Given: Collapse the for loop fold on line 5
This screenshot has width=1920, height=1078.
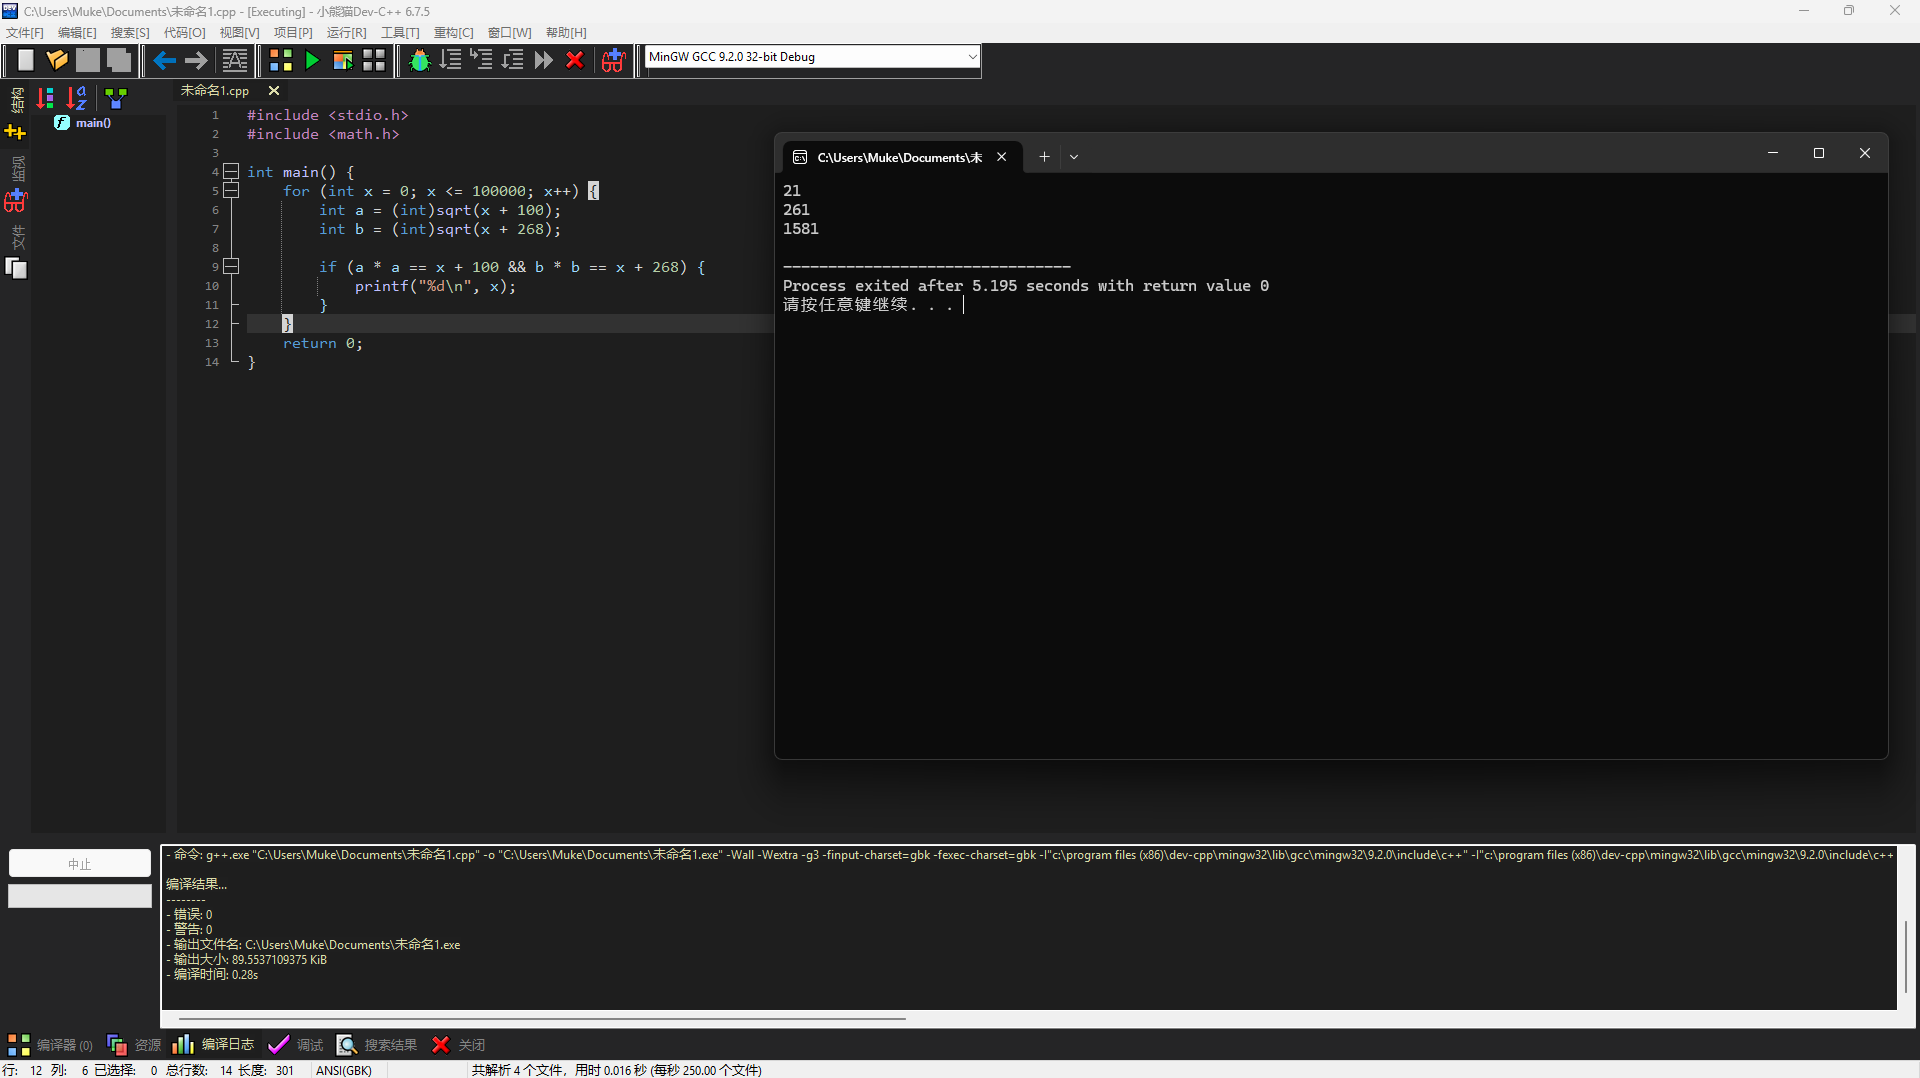Looking at the screenshot, I should (231, 191).
